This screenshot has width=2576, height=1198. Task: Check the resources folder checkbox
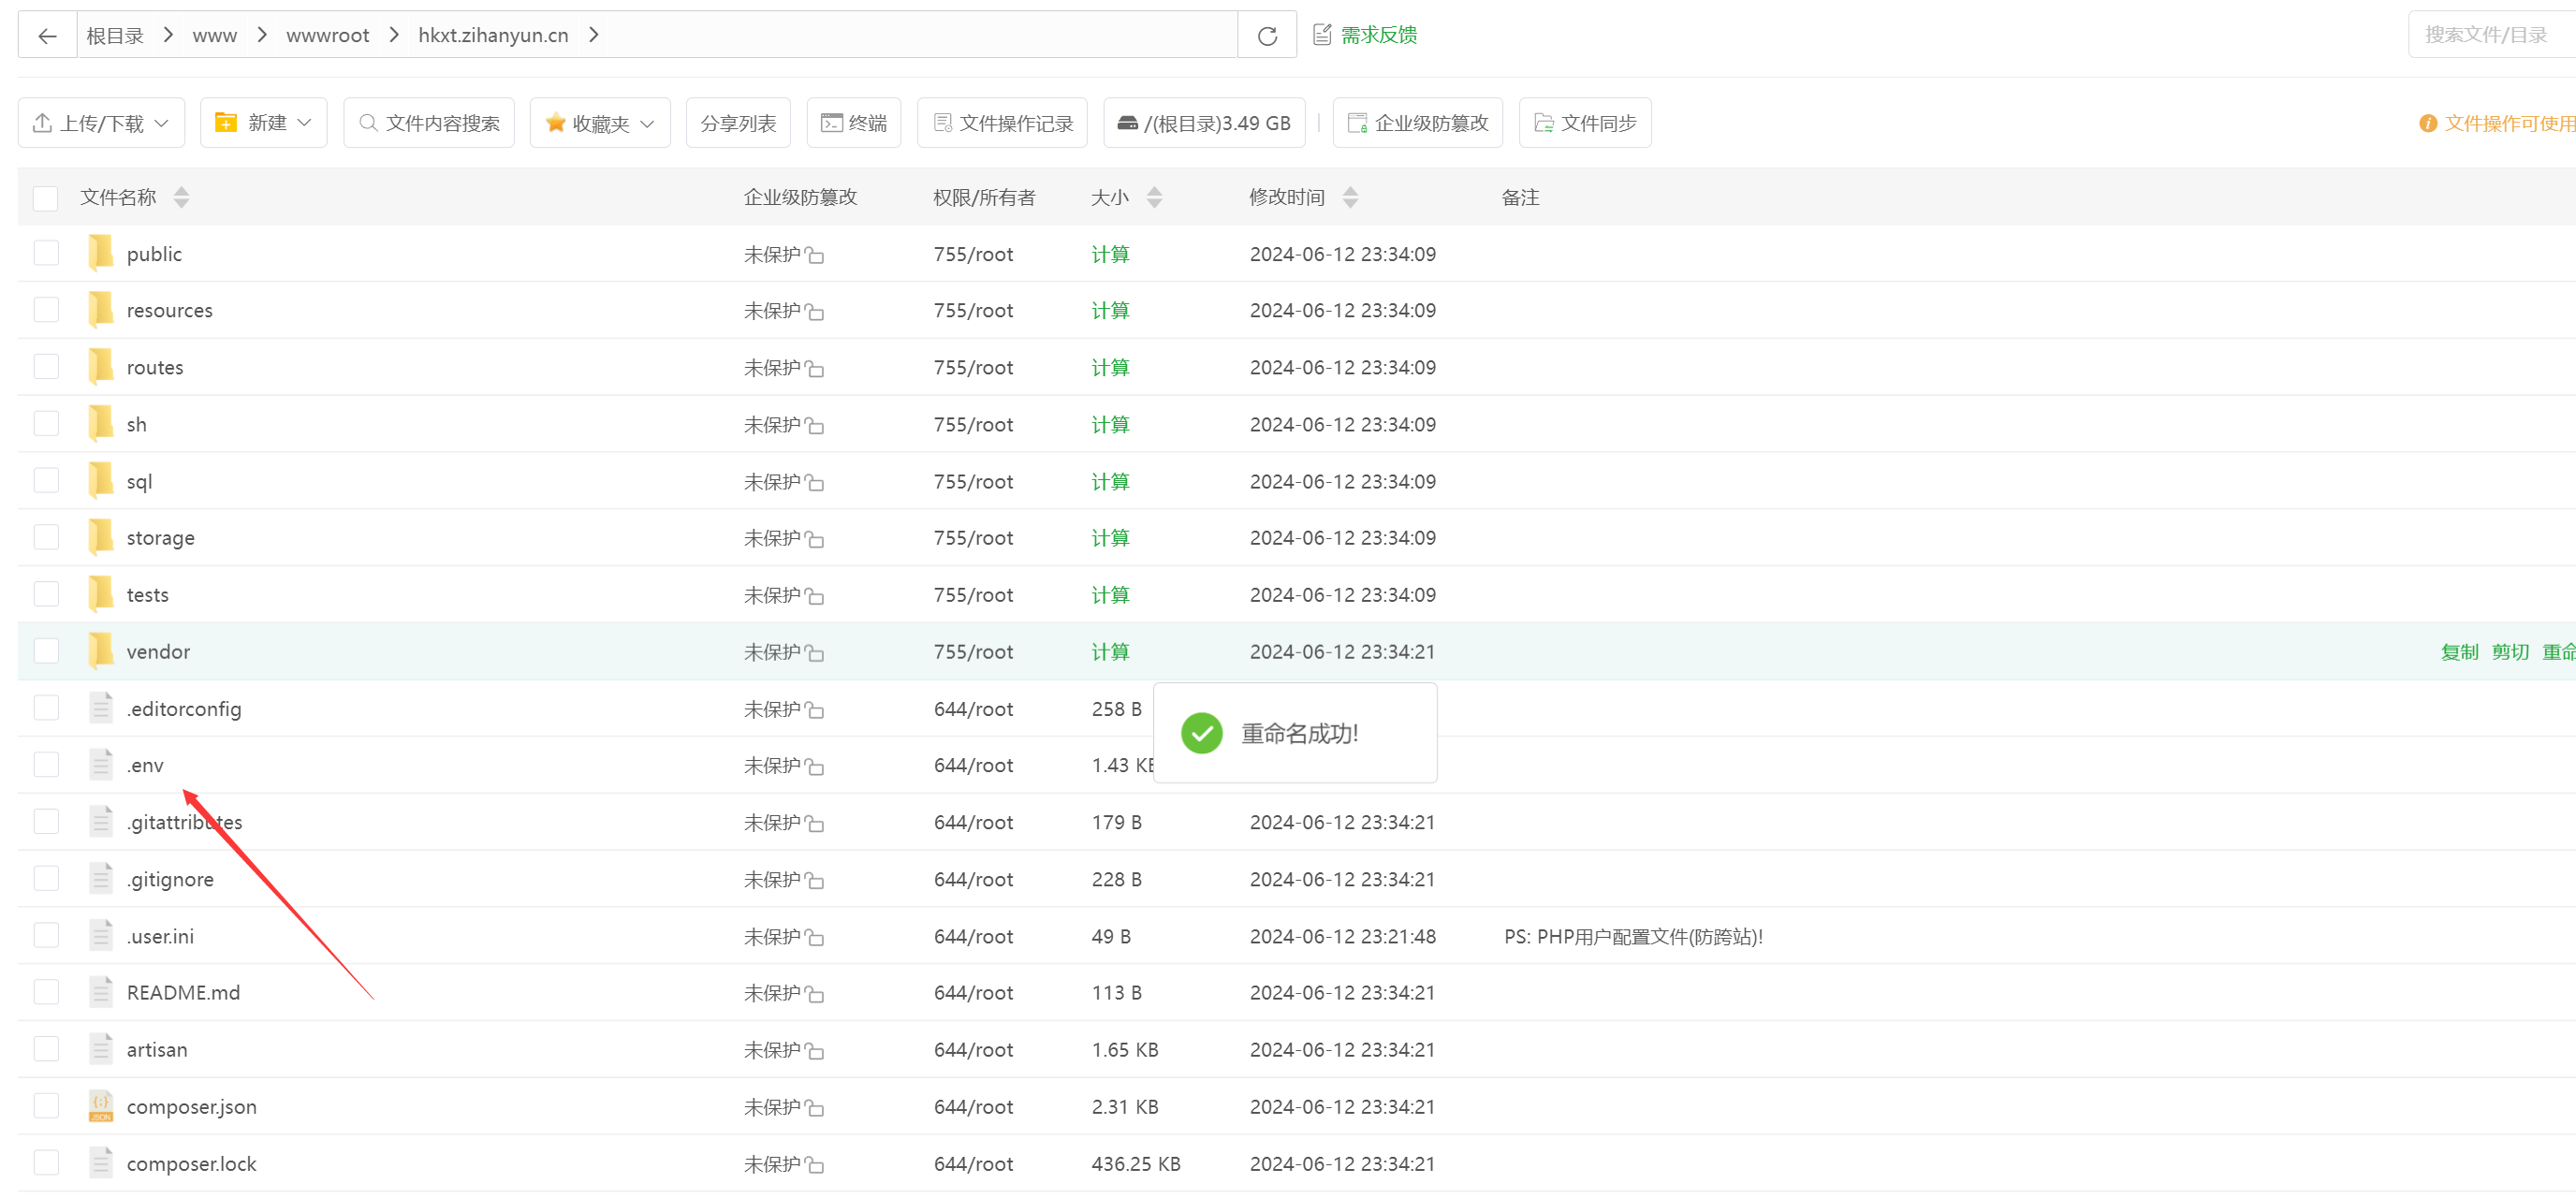click(x=46, y=310)
